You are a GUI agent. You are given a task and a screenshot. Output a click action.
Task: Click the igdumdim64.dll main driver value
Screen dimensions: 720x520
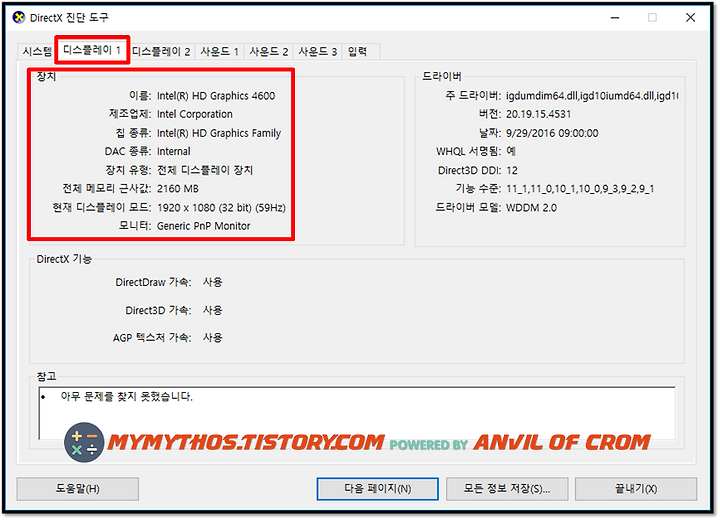(x=592, y=96)
